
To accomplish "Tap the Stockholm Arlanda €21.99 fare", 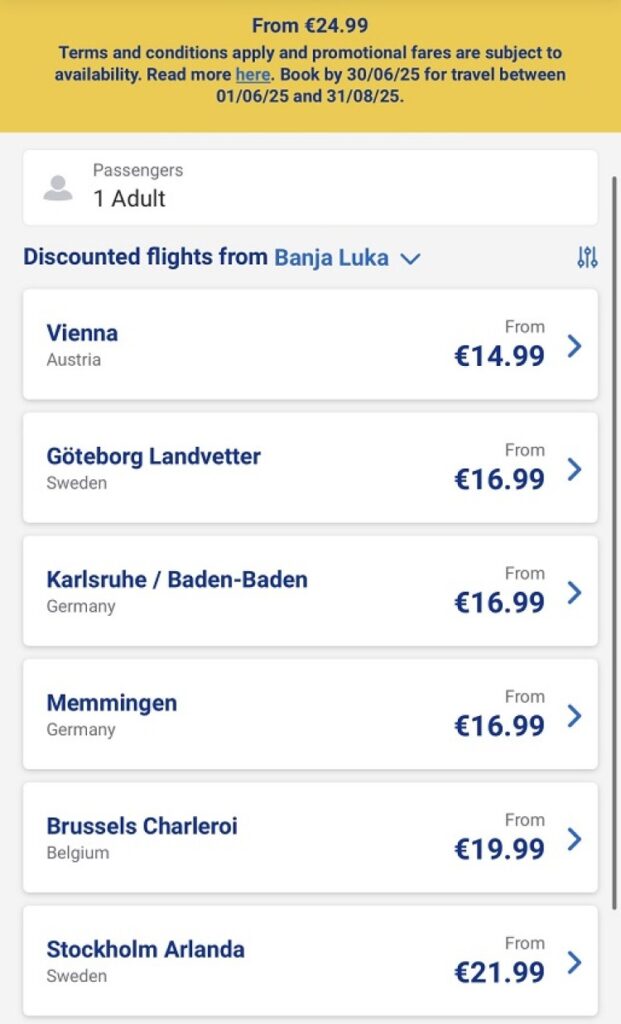I will click(x=499, y=971).
